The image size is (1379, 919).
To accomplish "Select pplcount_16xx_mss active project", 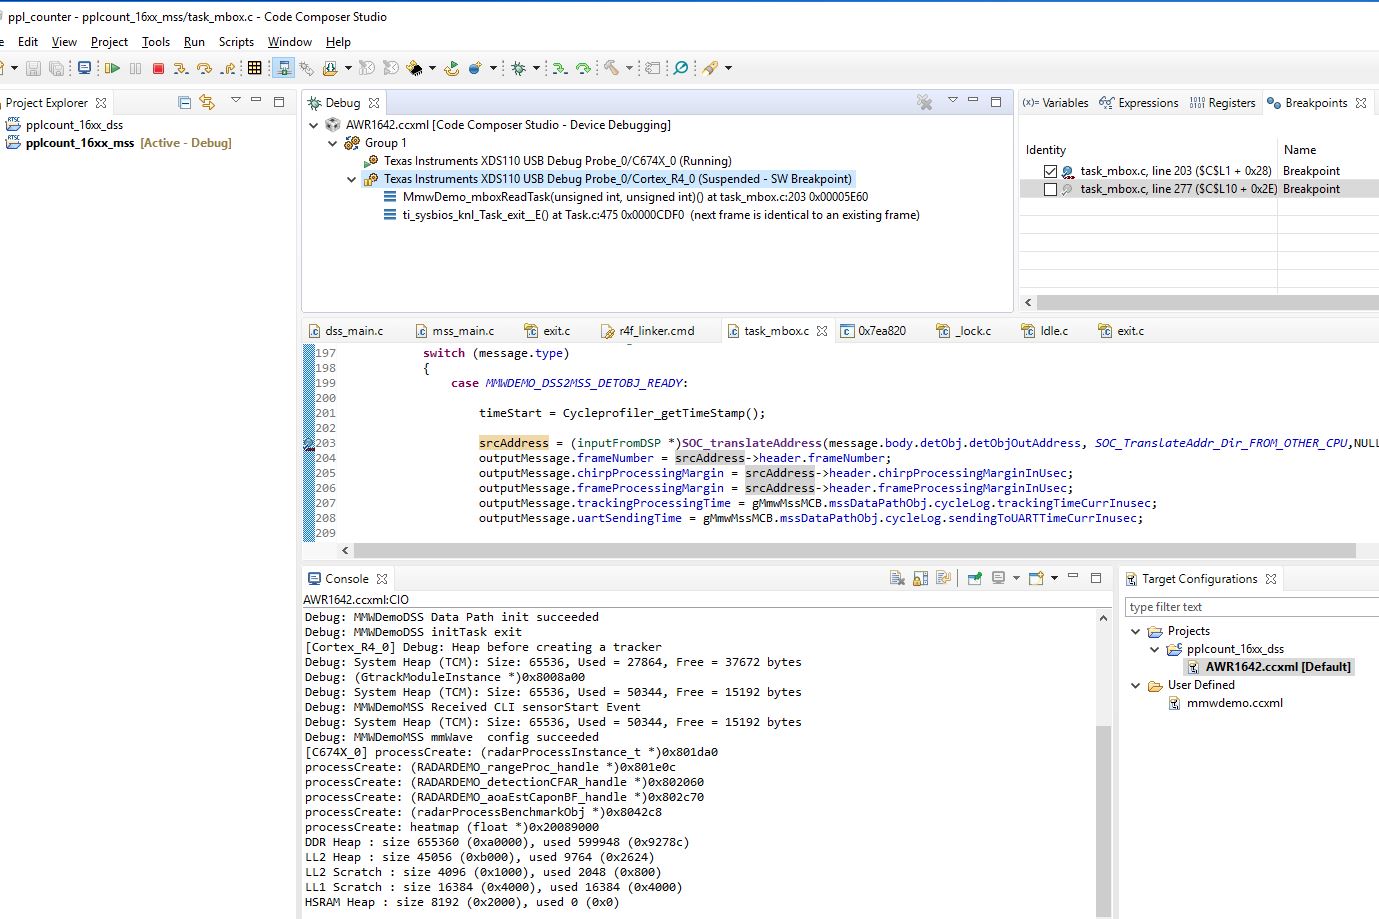I will [x=119, y=143].
